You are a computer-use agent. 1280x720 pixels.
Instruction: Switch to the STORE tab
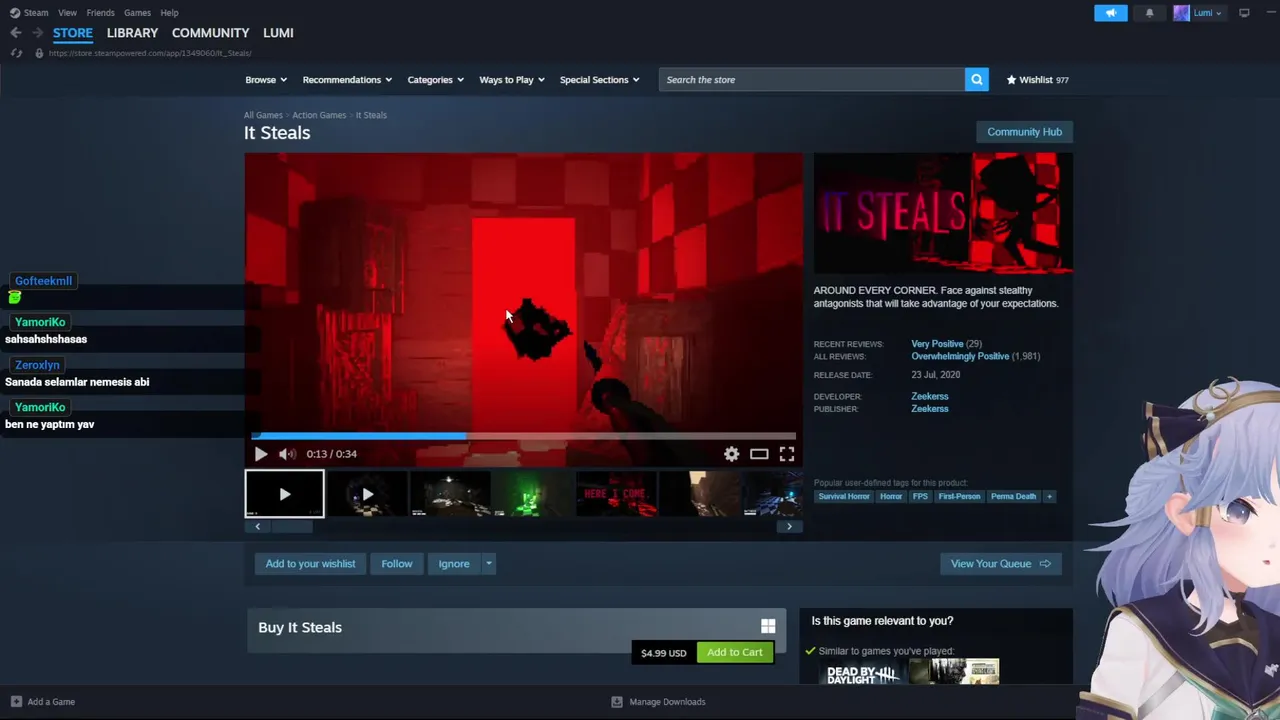pos(72,33)
